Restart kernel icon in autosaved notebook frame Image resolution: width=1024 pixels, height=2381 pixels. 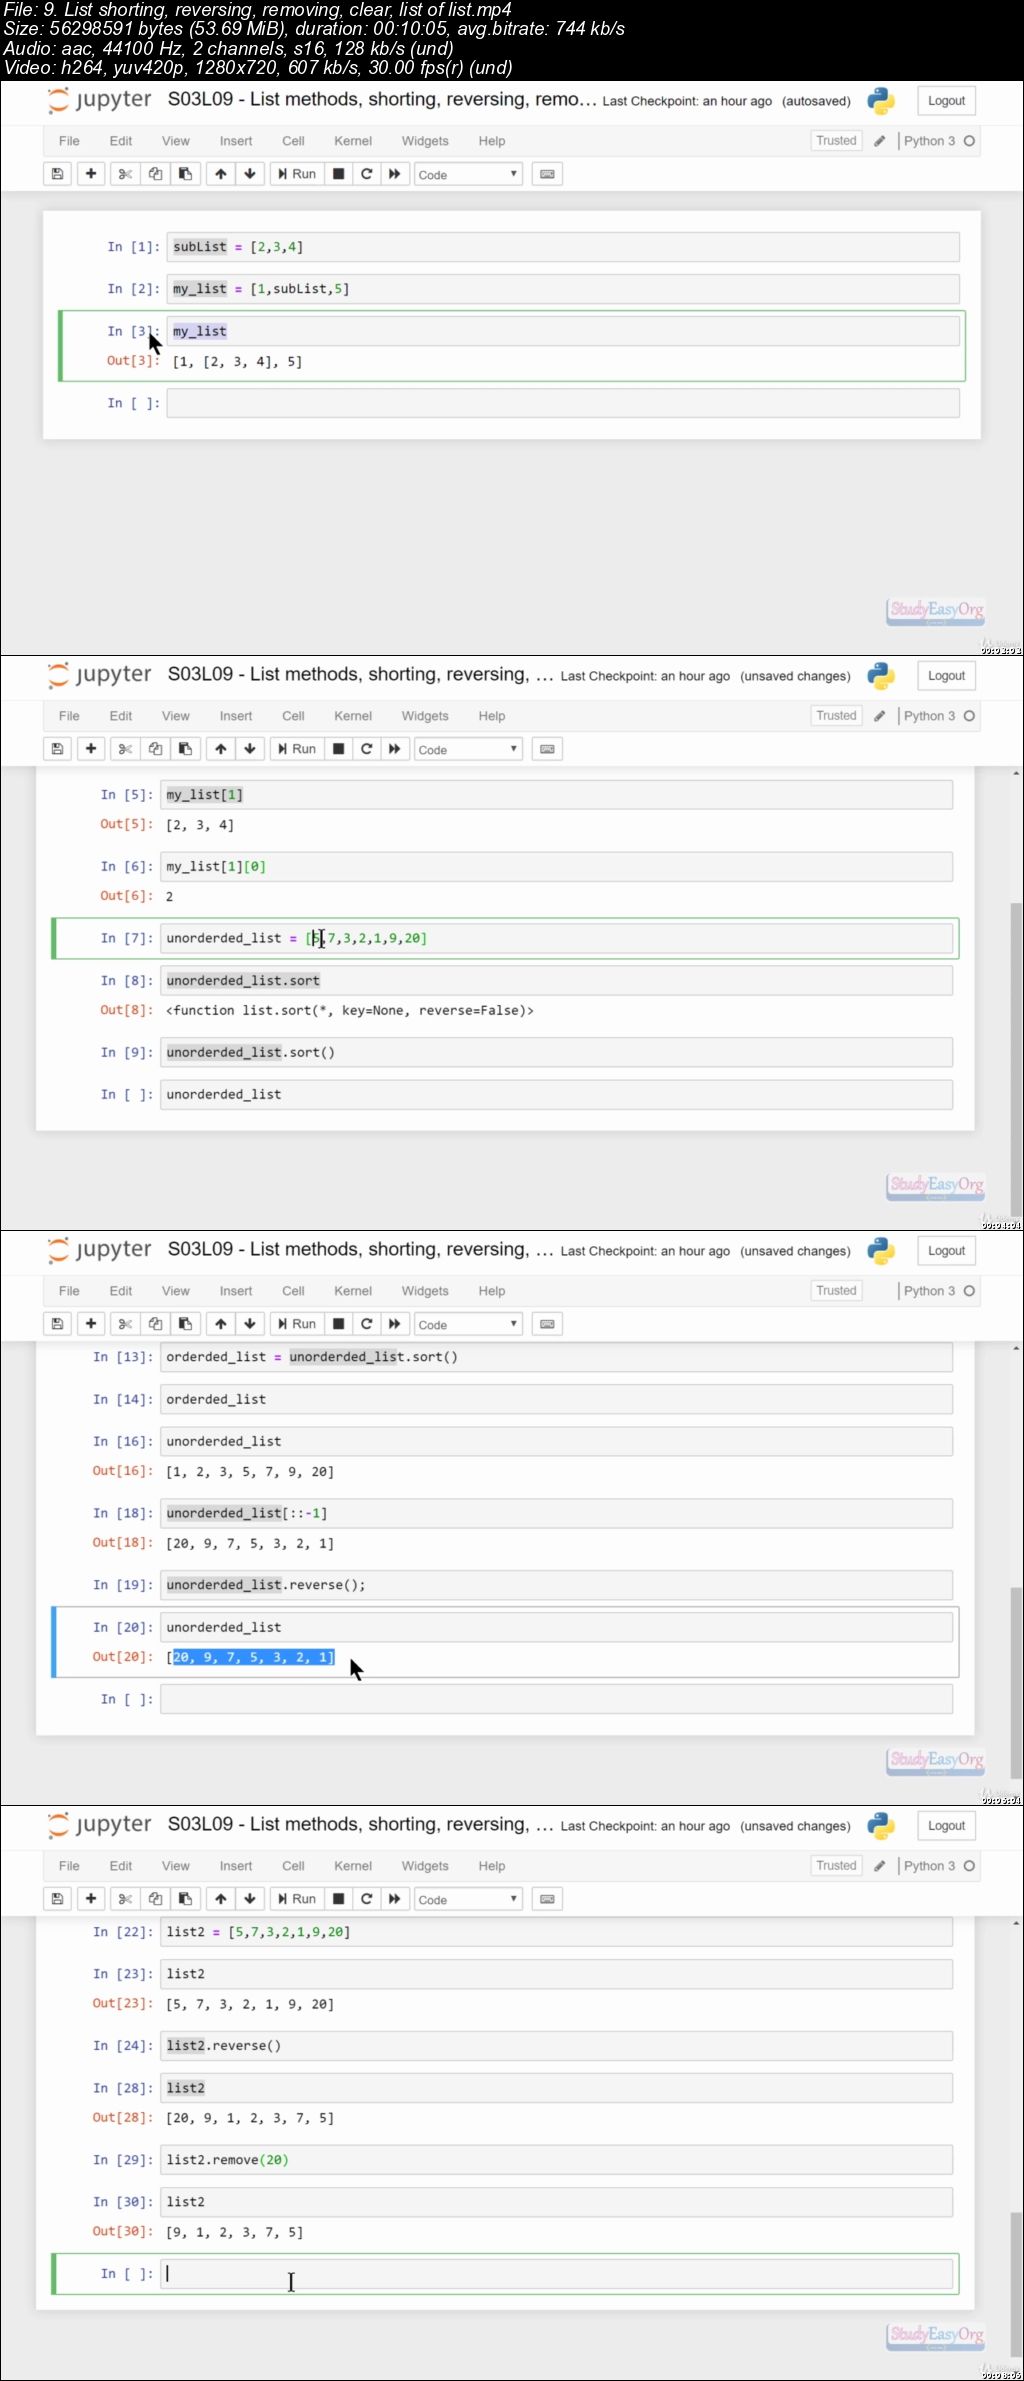point(367,174)
